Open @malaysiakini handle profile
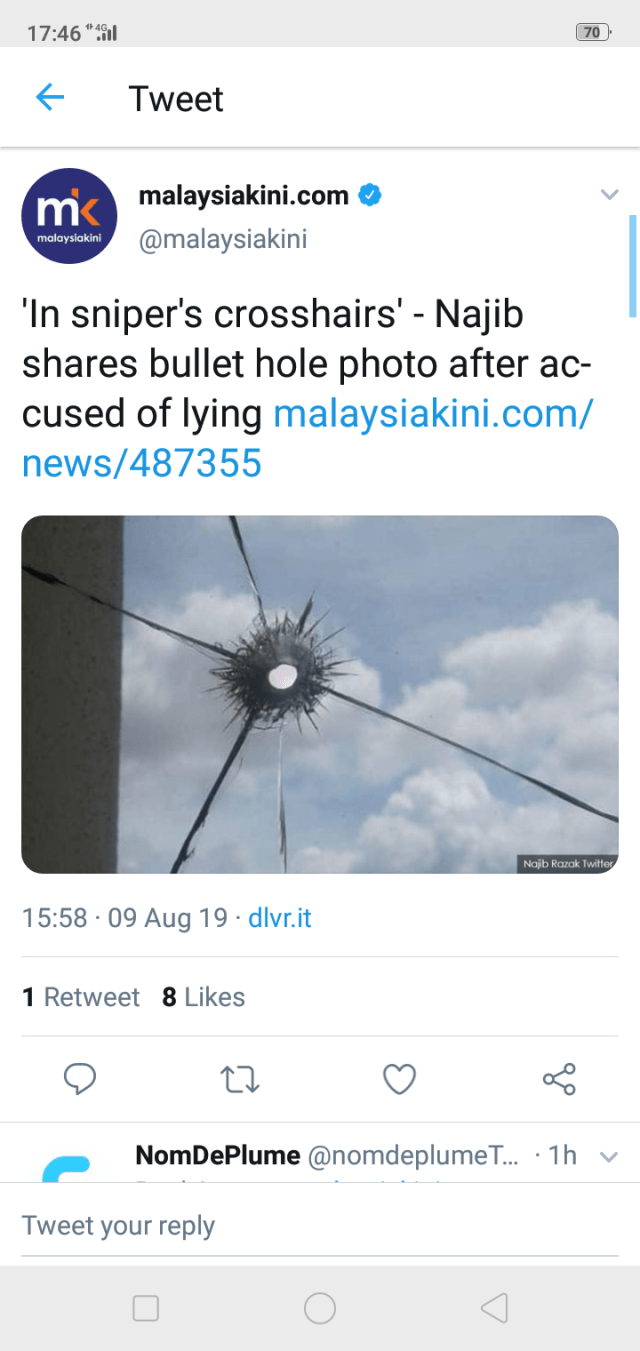Viewport: 640px width, 1351px height. (x=222, y=240)
